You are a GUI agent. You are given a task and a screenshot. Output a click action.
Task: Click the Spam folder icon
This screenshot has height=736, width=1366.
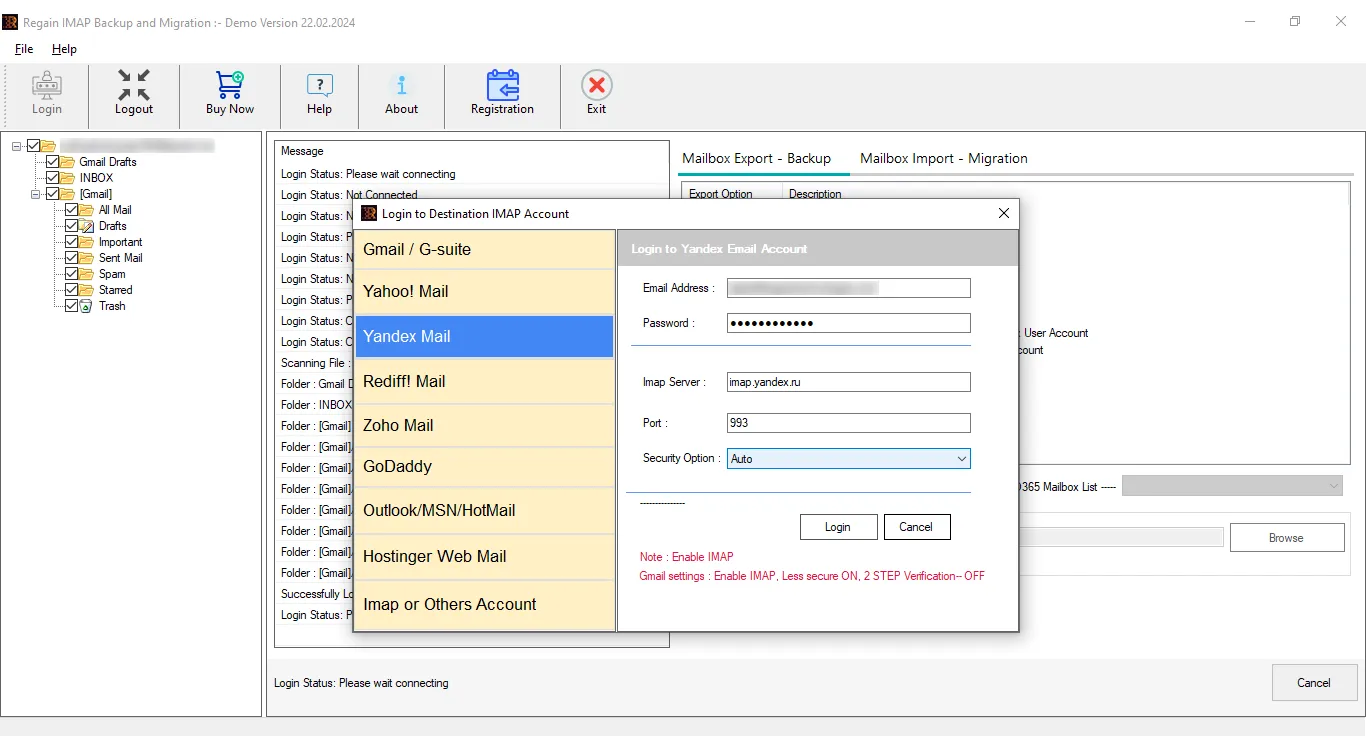click(x=86, y=274)
